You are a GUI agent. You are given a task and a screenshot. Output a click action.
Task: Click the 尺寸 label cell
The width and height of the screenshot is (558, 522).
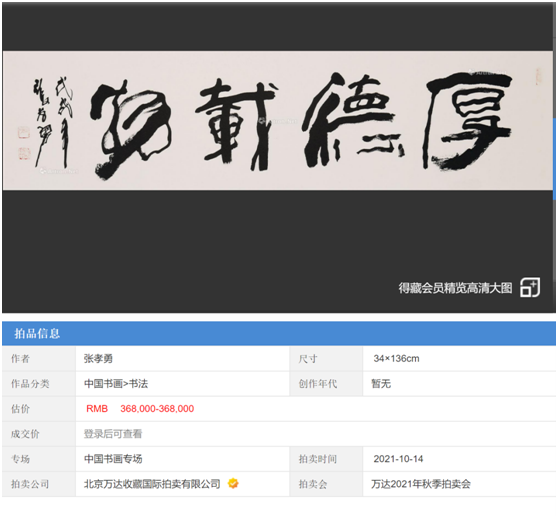click(x=326, y=359)
